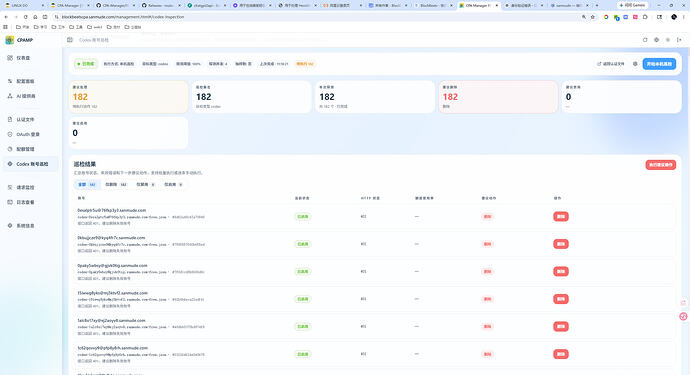Open inspection settings gear beside blue button

click(x=635, y=64)
